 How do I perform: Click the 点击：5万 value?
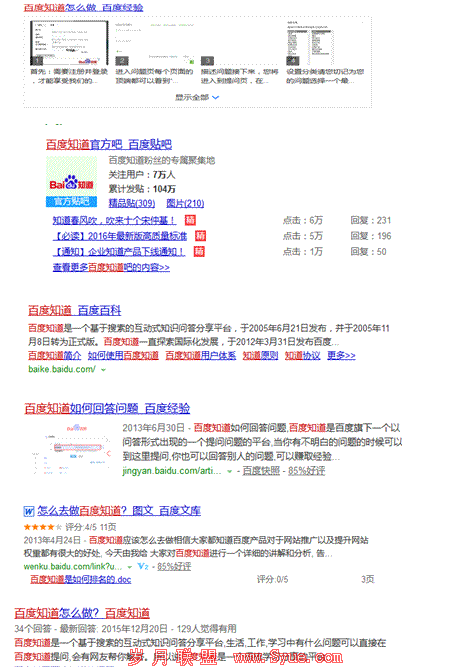tap(303, 236)
